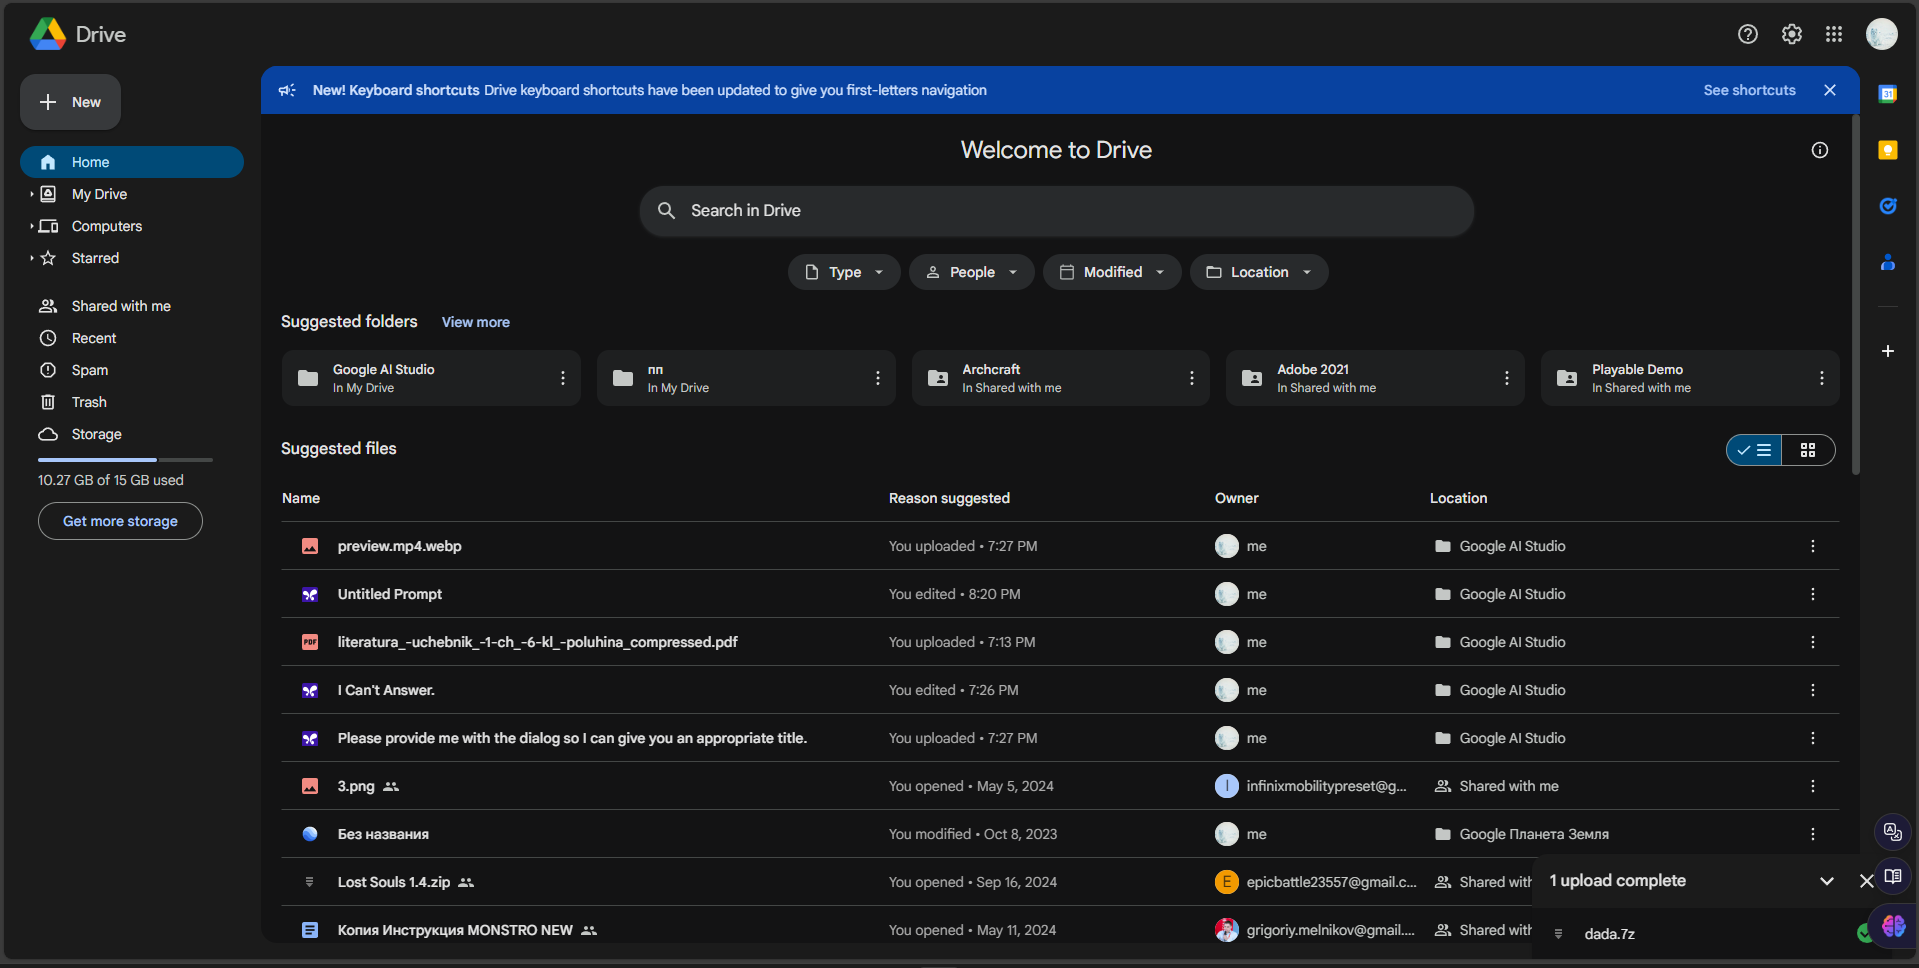Image resolution: width=1919 pixels, height=968 pixels.
Task: Click Get more storage button
Action: 120,521
